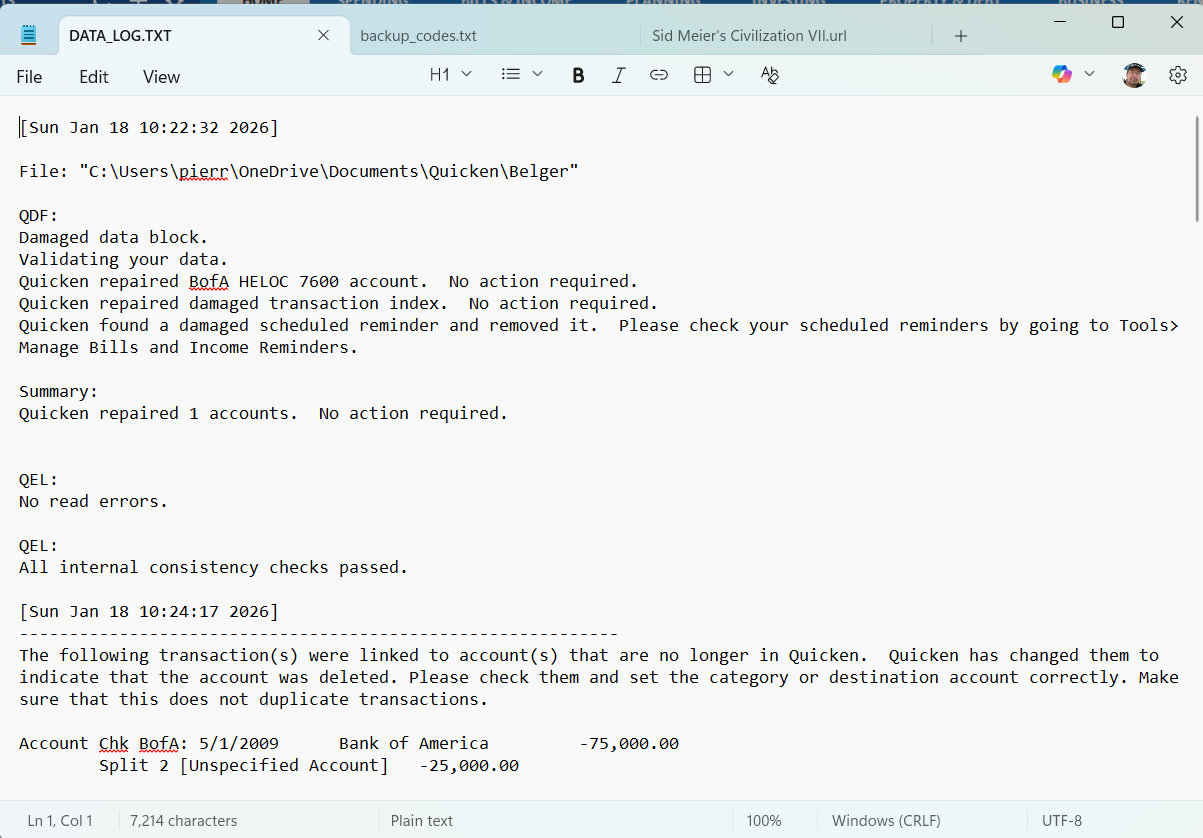Click the Ln 1, Col 1 status indicator
This screenshot has height=838, width=1203.
click(x=60, y=821)
